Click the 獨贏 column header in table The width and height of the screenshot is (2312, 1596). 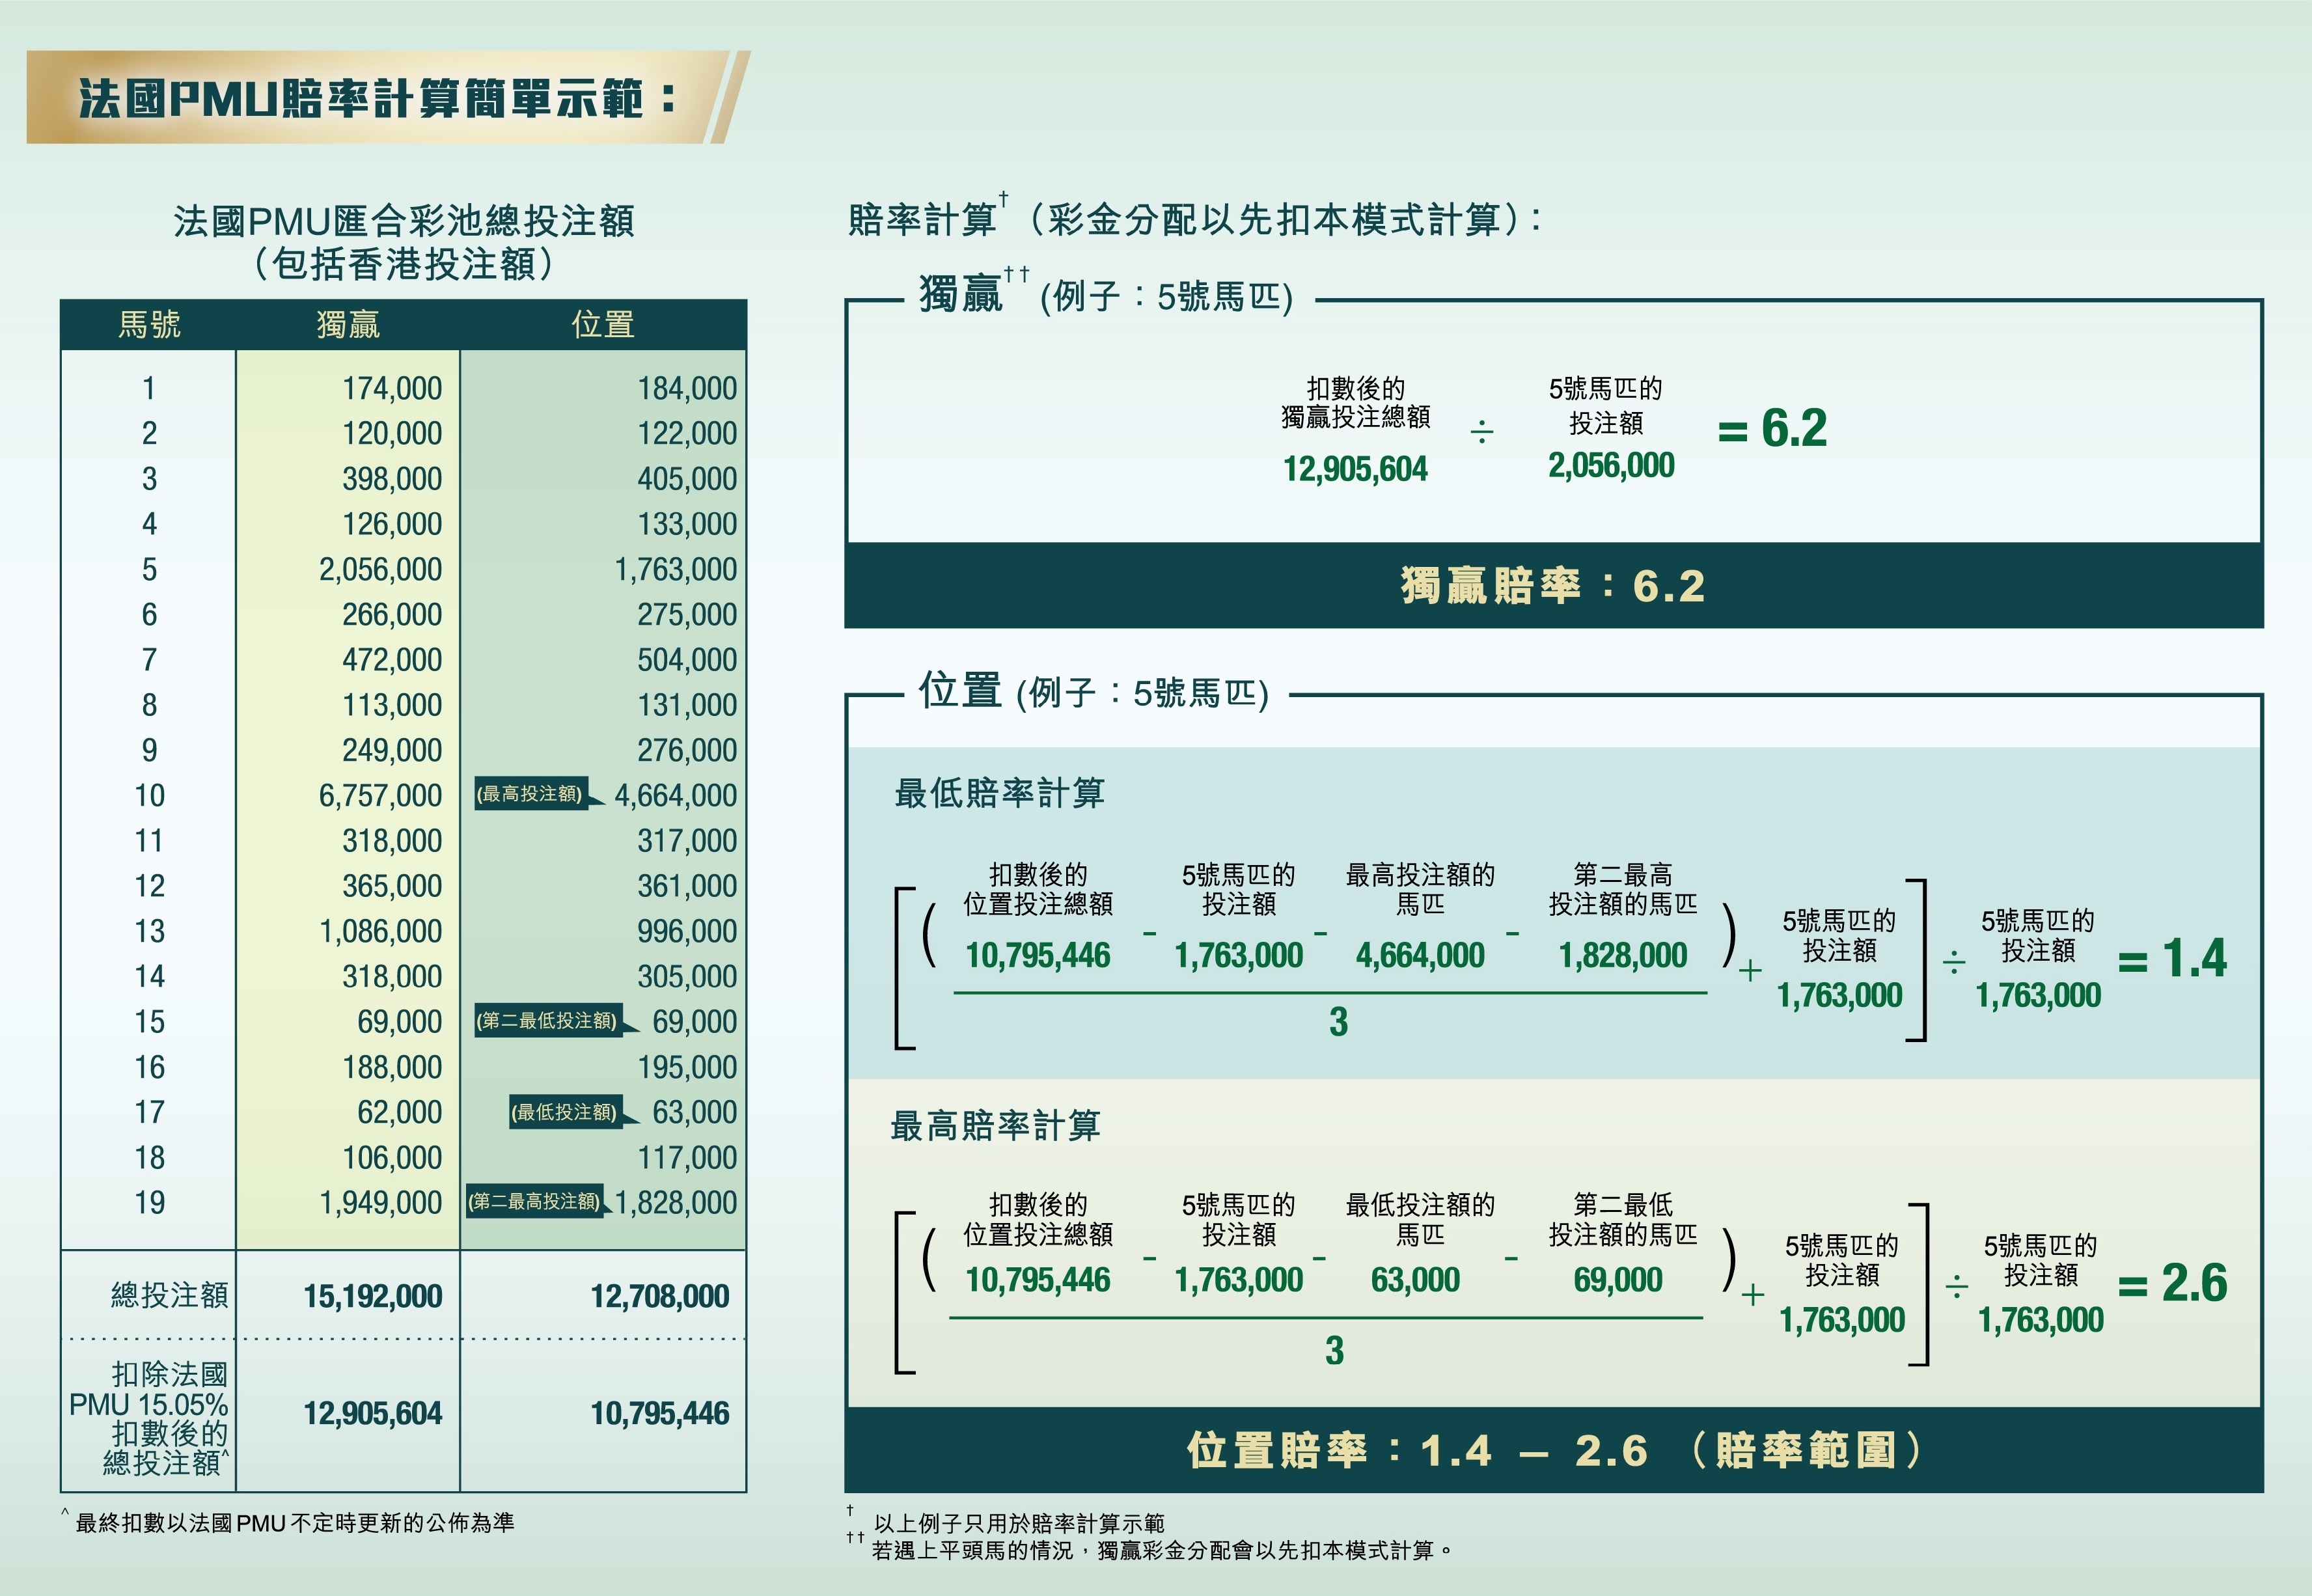click(x=347, y=324)
